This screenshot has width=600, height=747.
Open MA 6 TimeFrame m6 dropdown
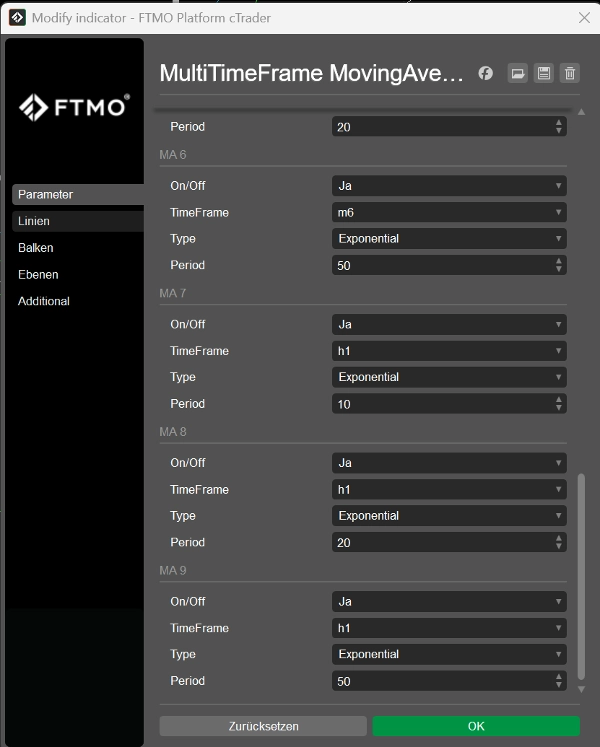(x=449, y=212)
